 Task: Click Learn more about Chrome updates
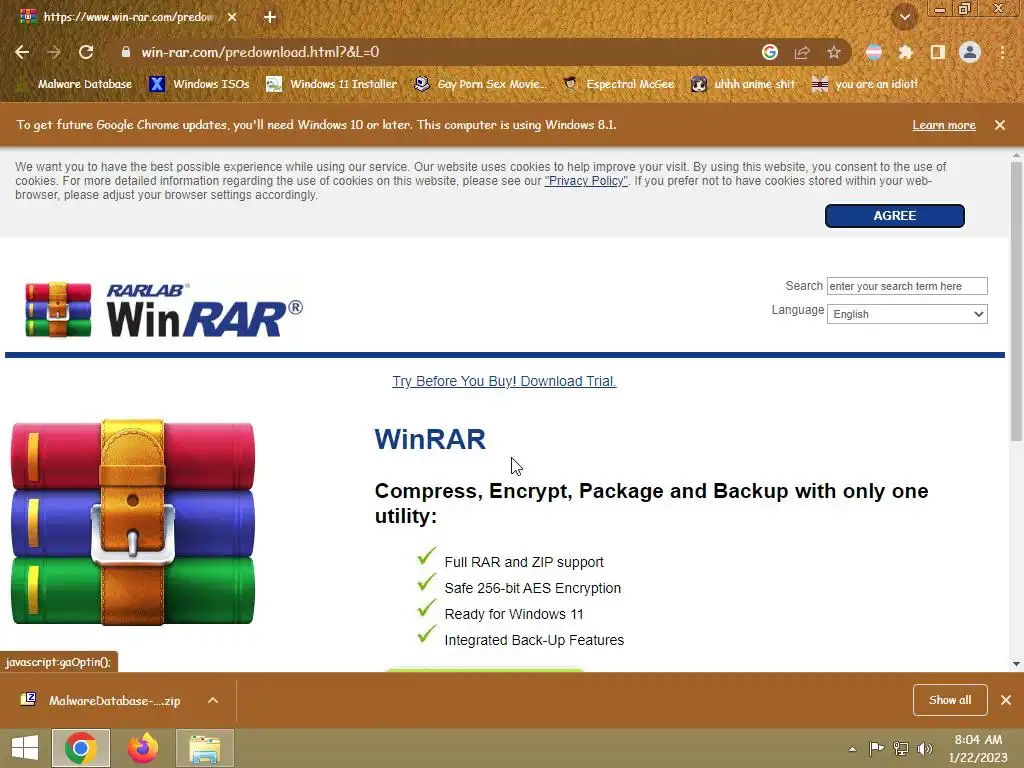coord(944,125)
